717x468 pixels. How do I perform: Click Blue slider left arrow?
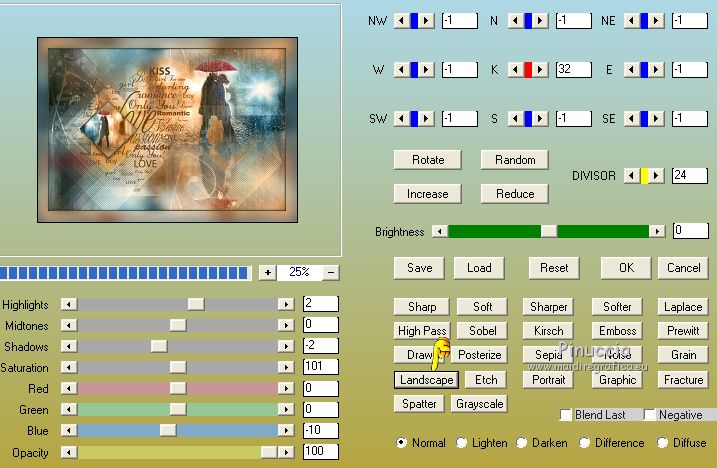(x=69, y=430)
